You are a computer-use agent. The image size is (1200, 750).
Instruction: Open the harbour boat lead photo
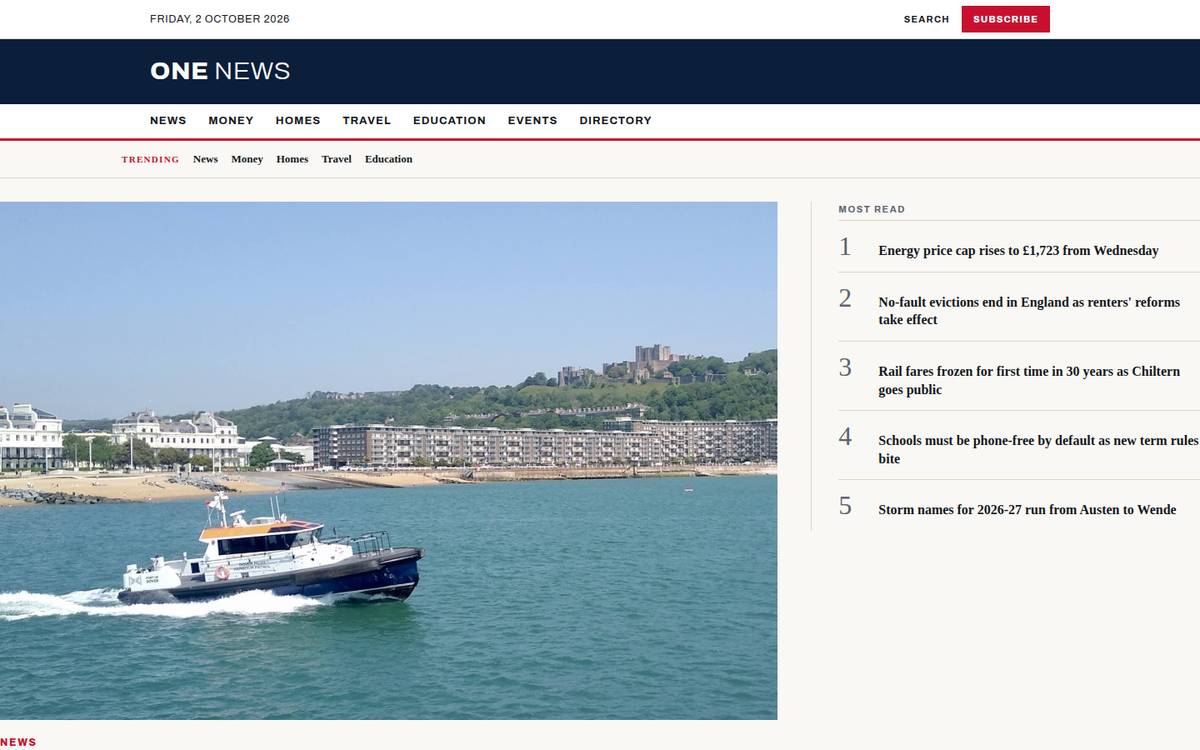[x=388, y=461]
